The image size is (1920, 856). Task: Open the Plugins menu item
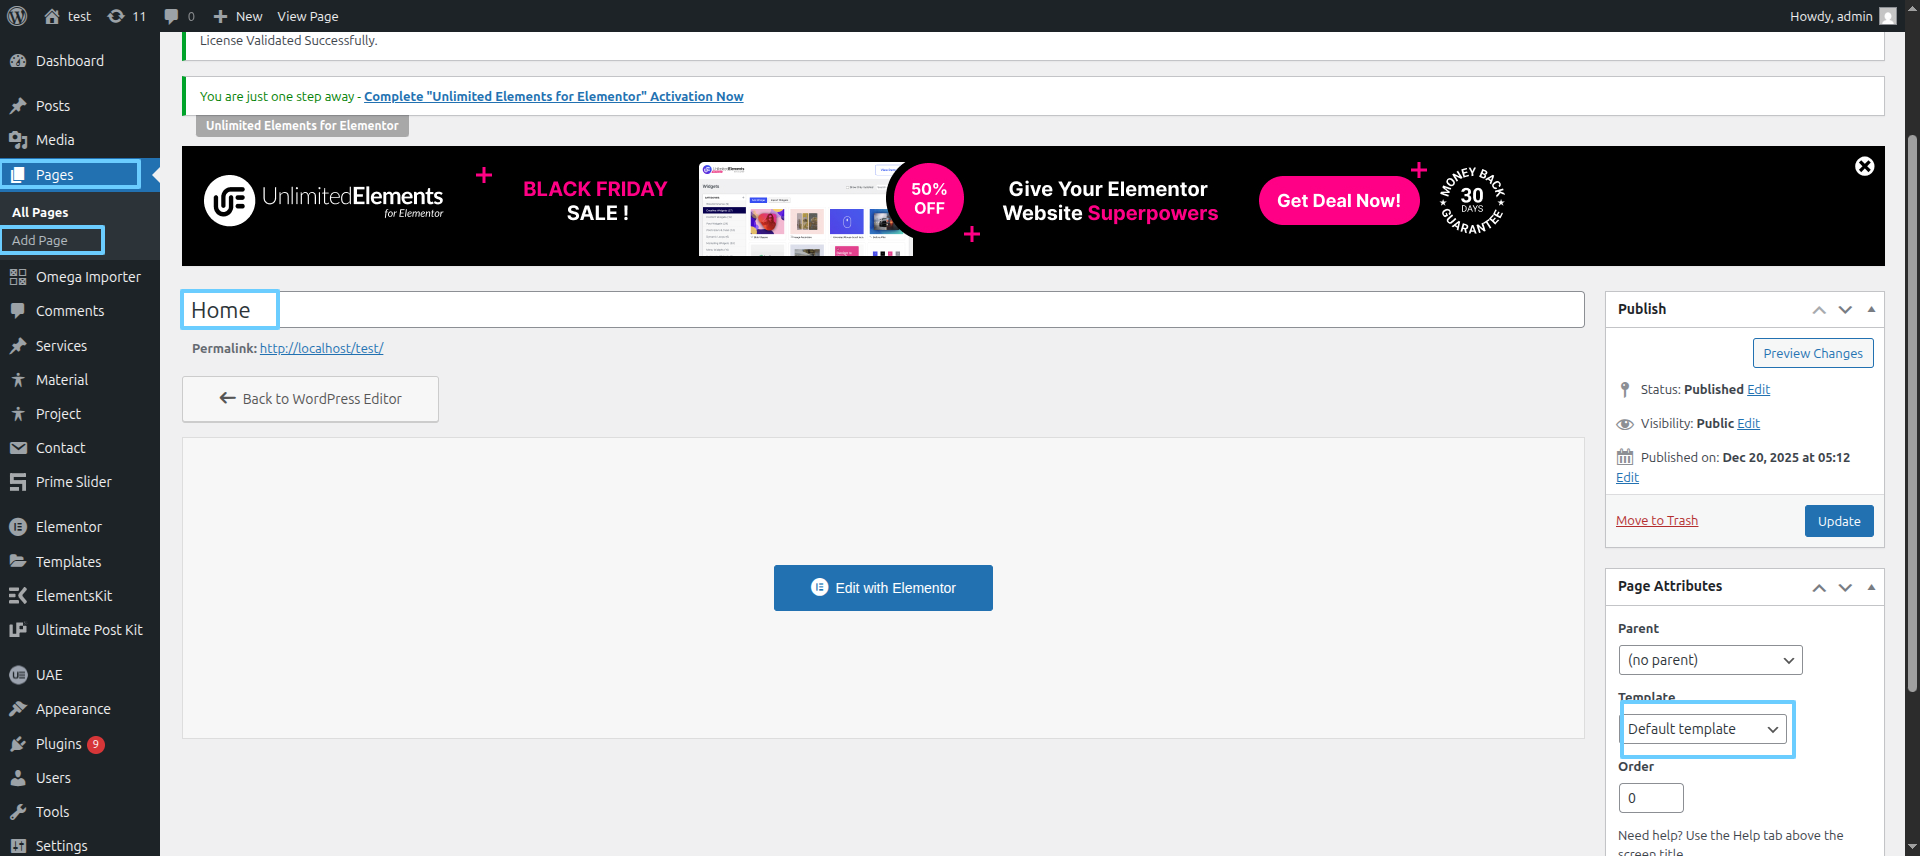[58, 744]
